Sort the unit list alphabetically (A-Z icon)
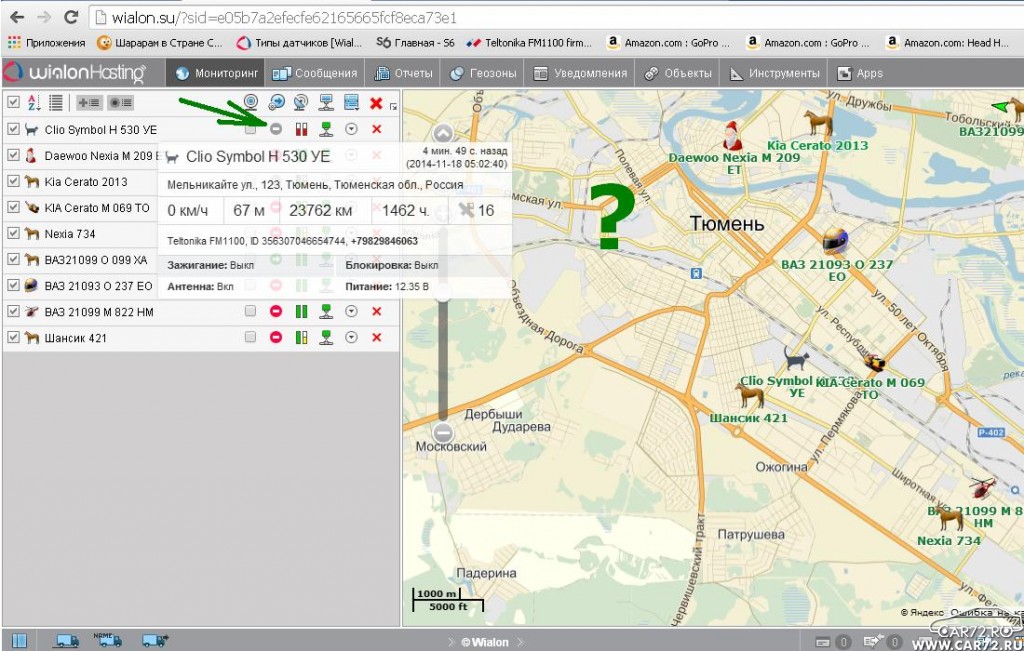 [34, 103]
